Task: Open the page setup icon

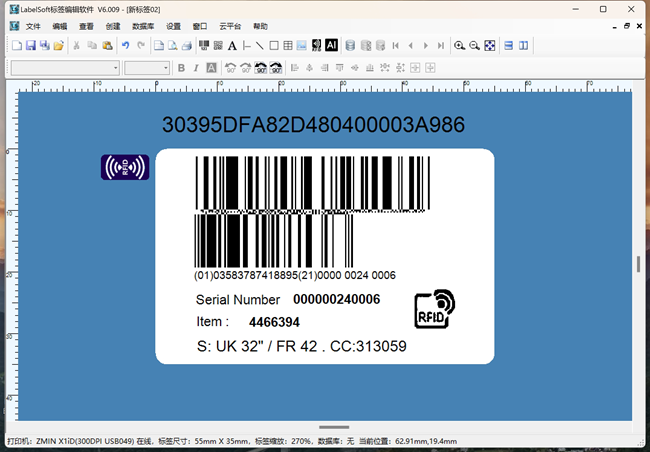Action: (159, 46)
